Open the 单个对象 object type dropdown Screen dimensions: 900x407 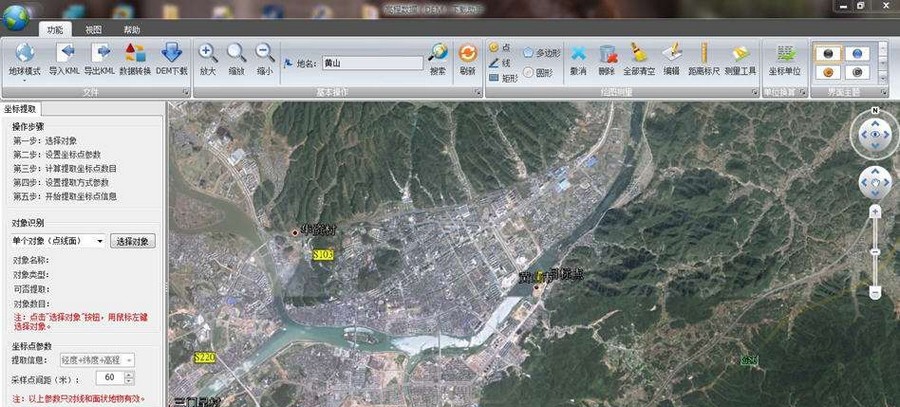tap(101, 241)
